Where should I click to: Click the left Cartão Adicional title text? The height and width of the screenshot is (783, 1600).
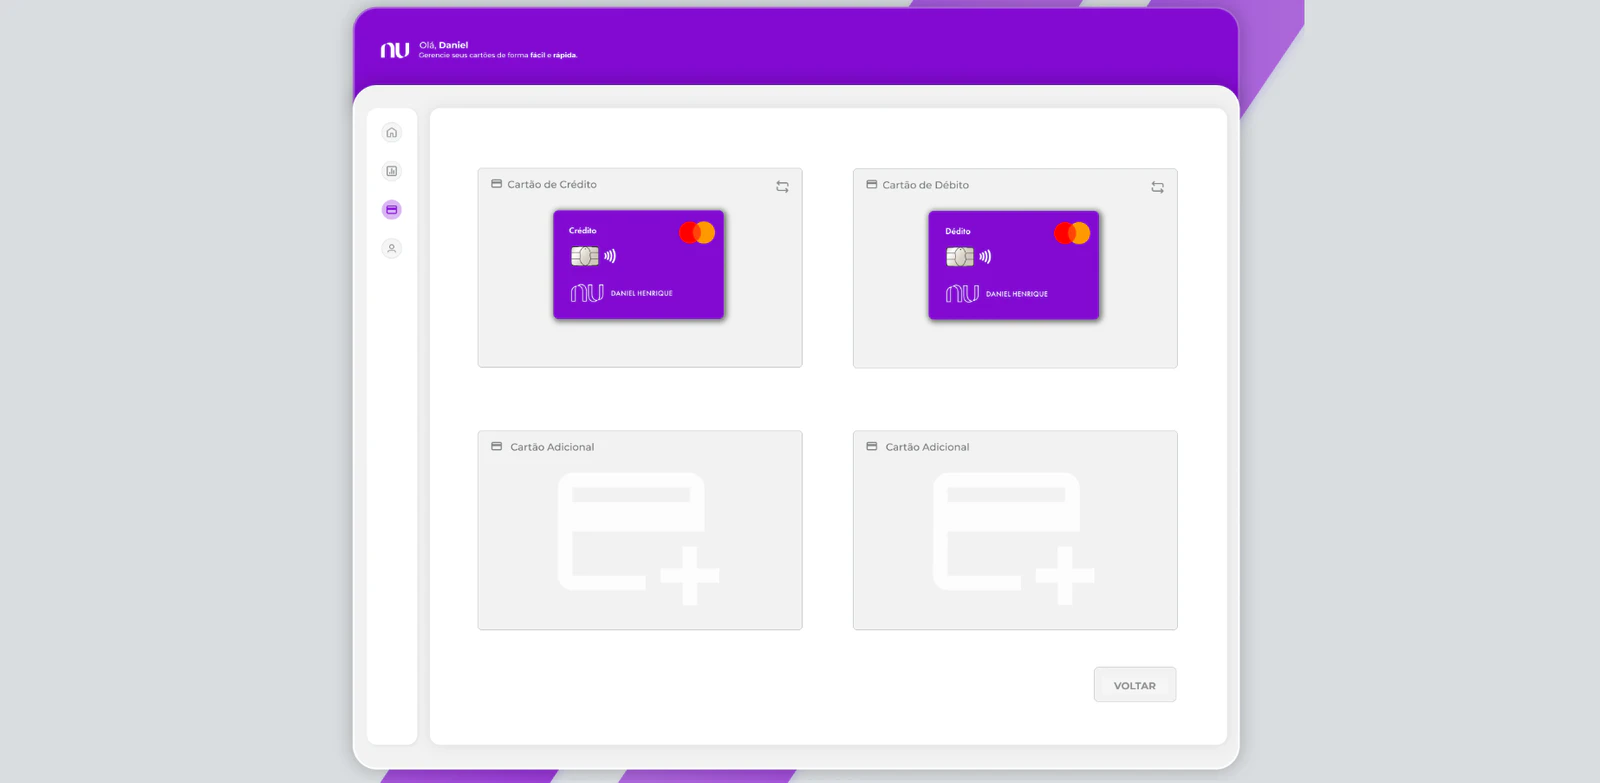552,447
